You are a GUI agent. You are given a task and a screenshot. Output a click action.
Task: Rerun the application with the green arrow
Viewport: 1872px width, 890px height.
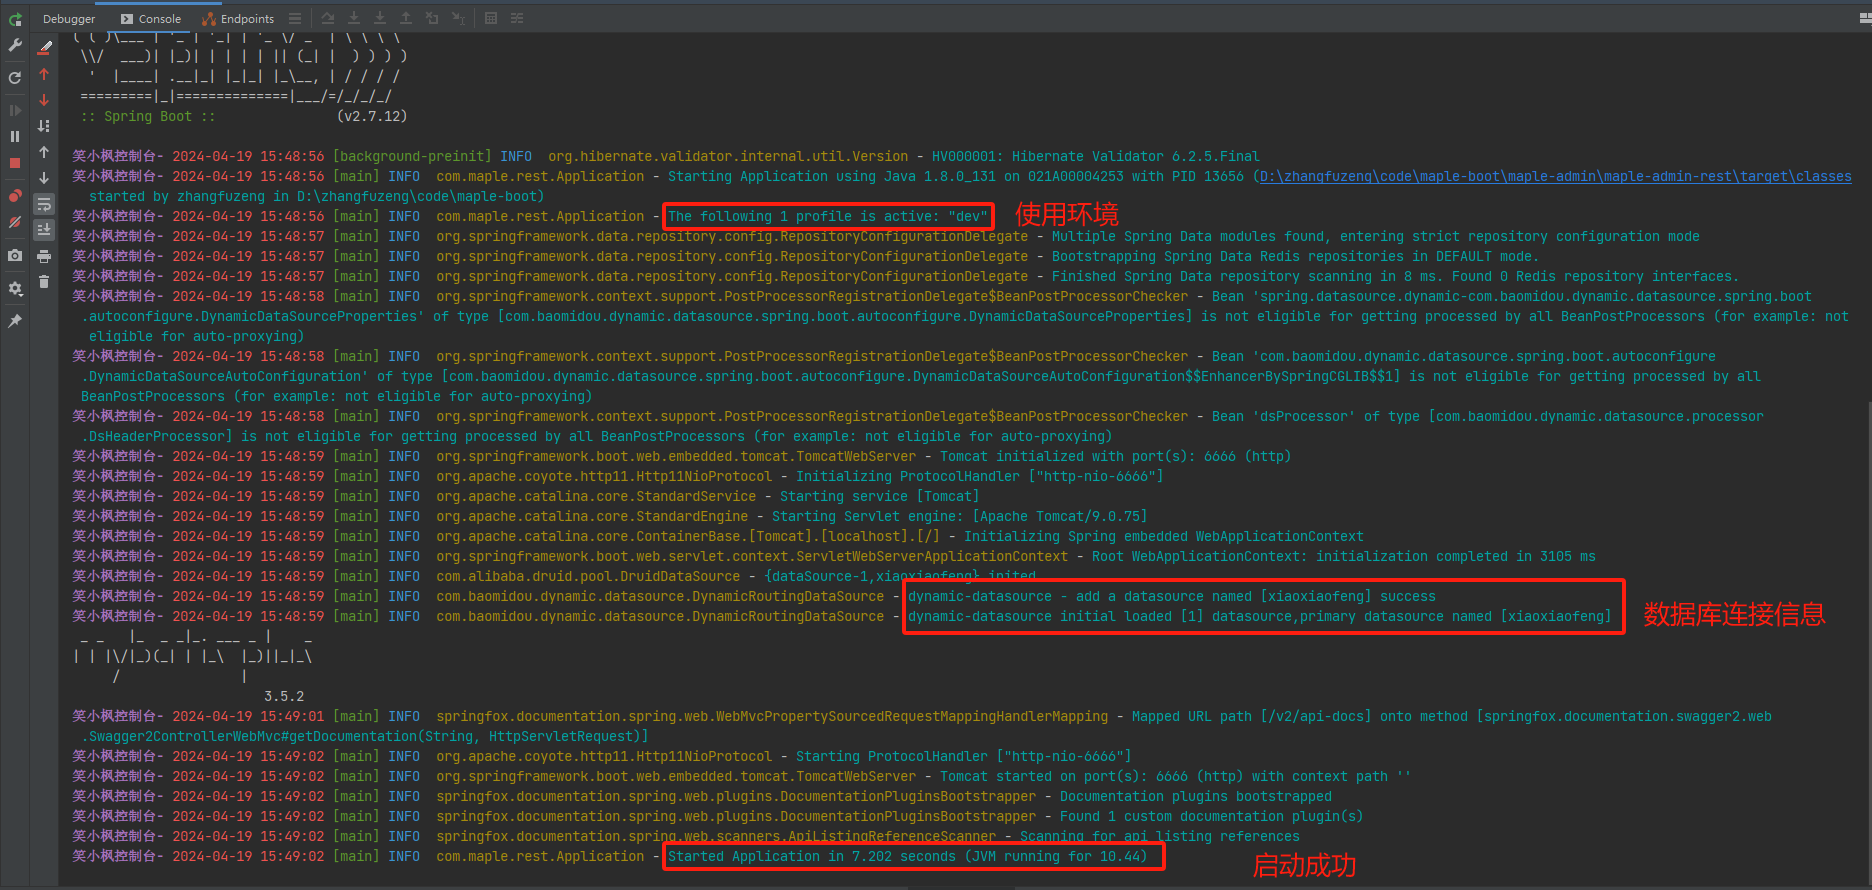pyautogui.click(x=15, y=19)
